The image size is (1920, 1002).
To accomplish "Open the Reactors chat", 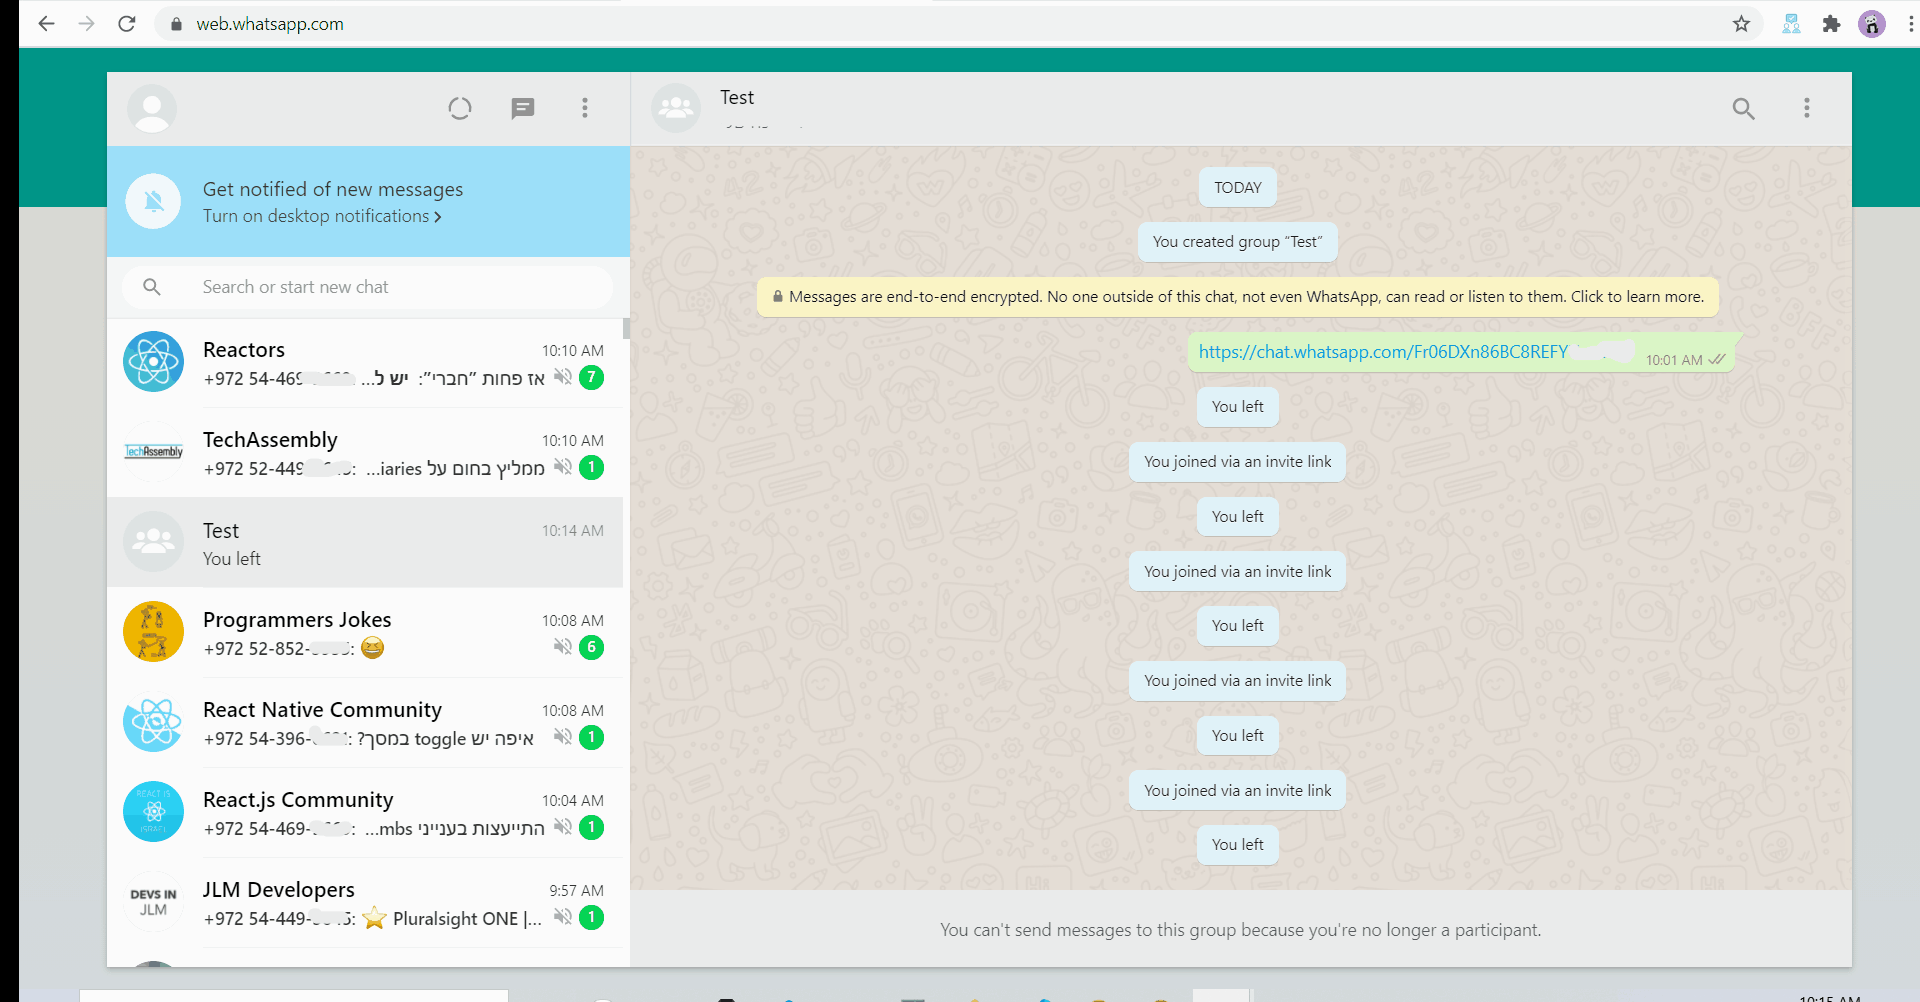I will point(365,363).
